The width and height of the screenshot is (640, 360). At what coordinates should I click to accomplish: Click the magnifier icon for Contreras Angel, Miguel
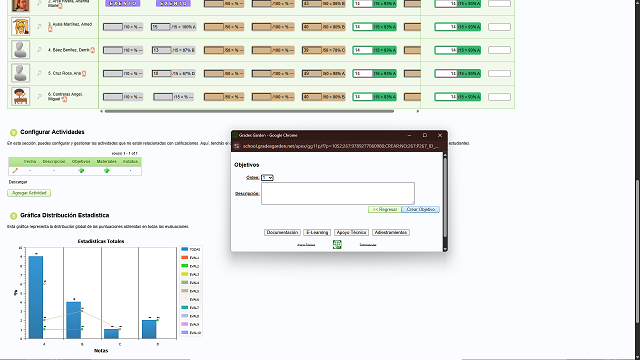(39, 96)
